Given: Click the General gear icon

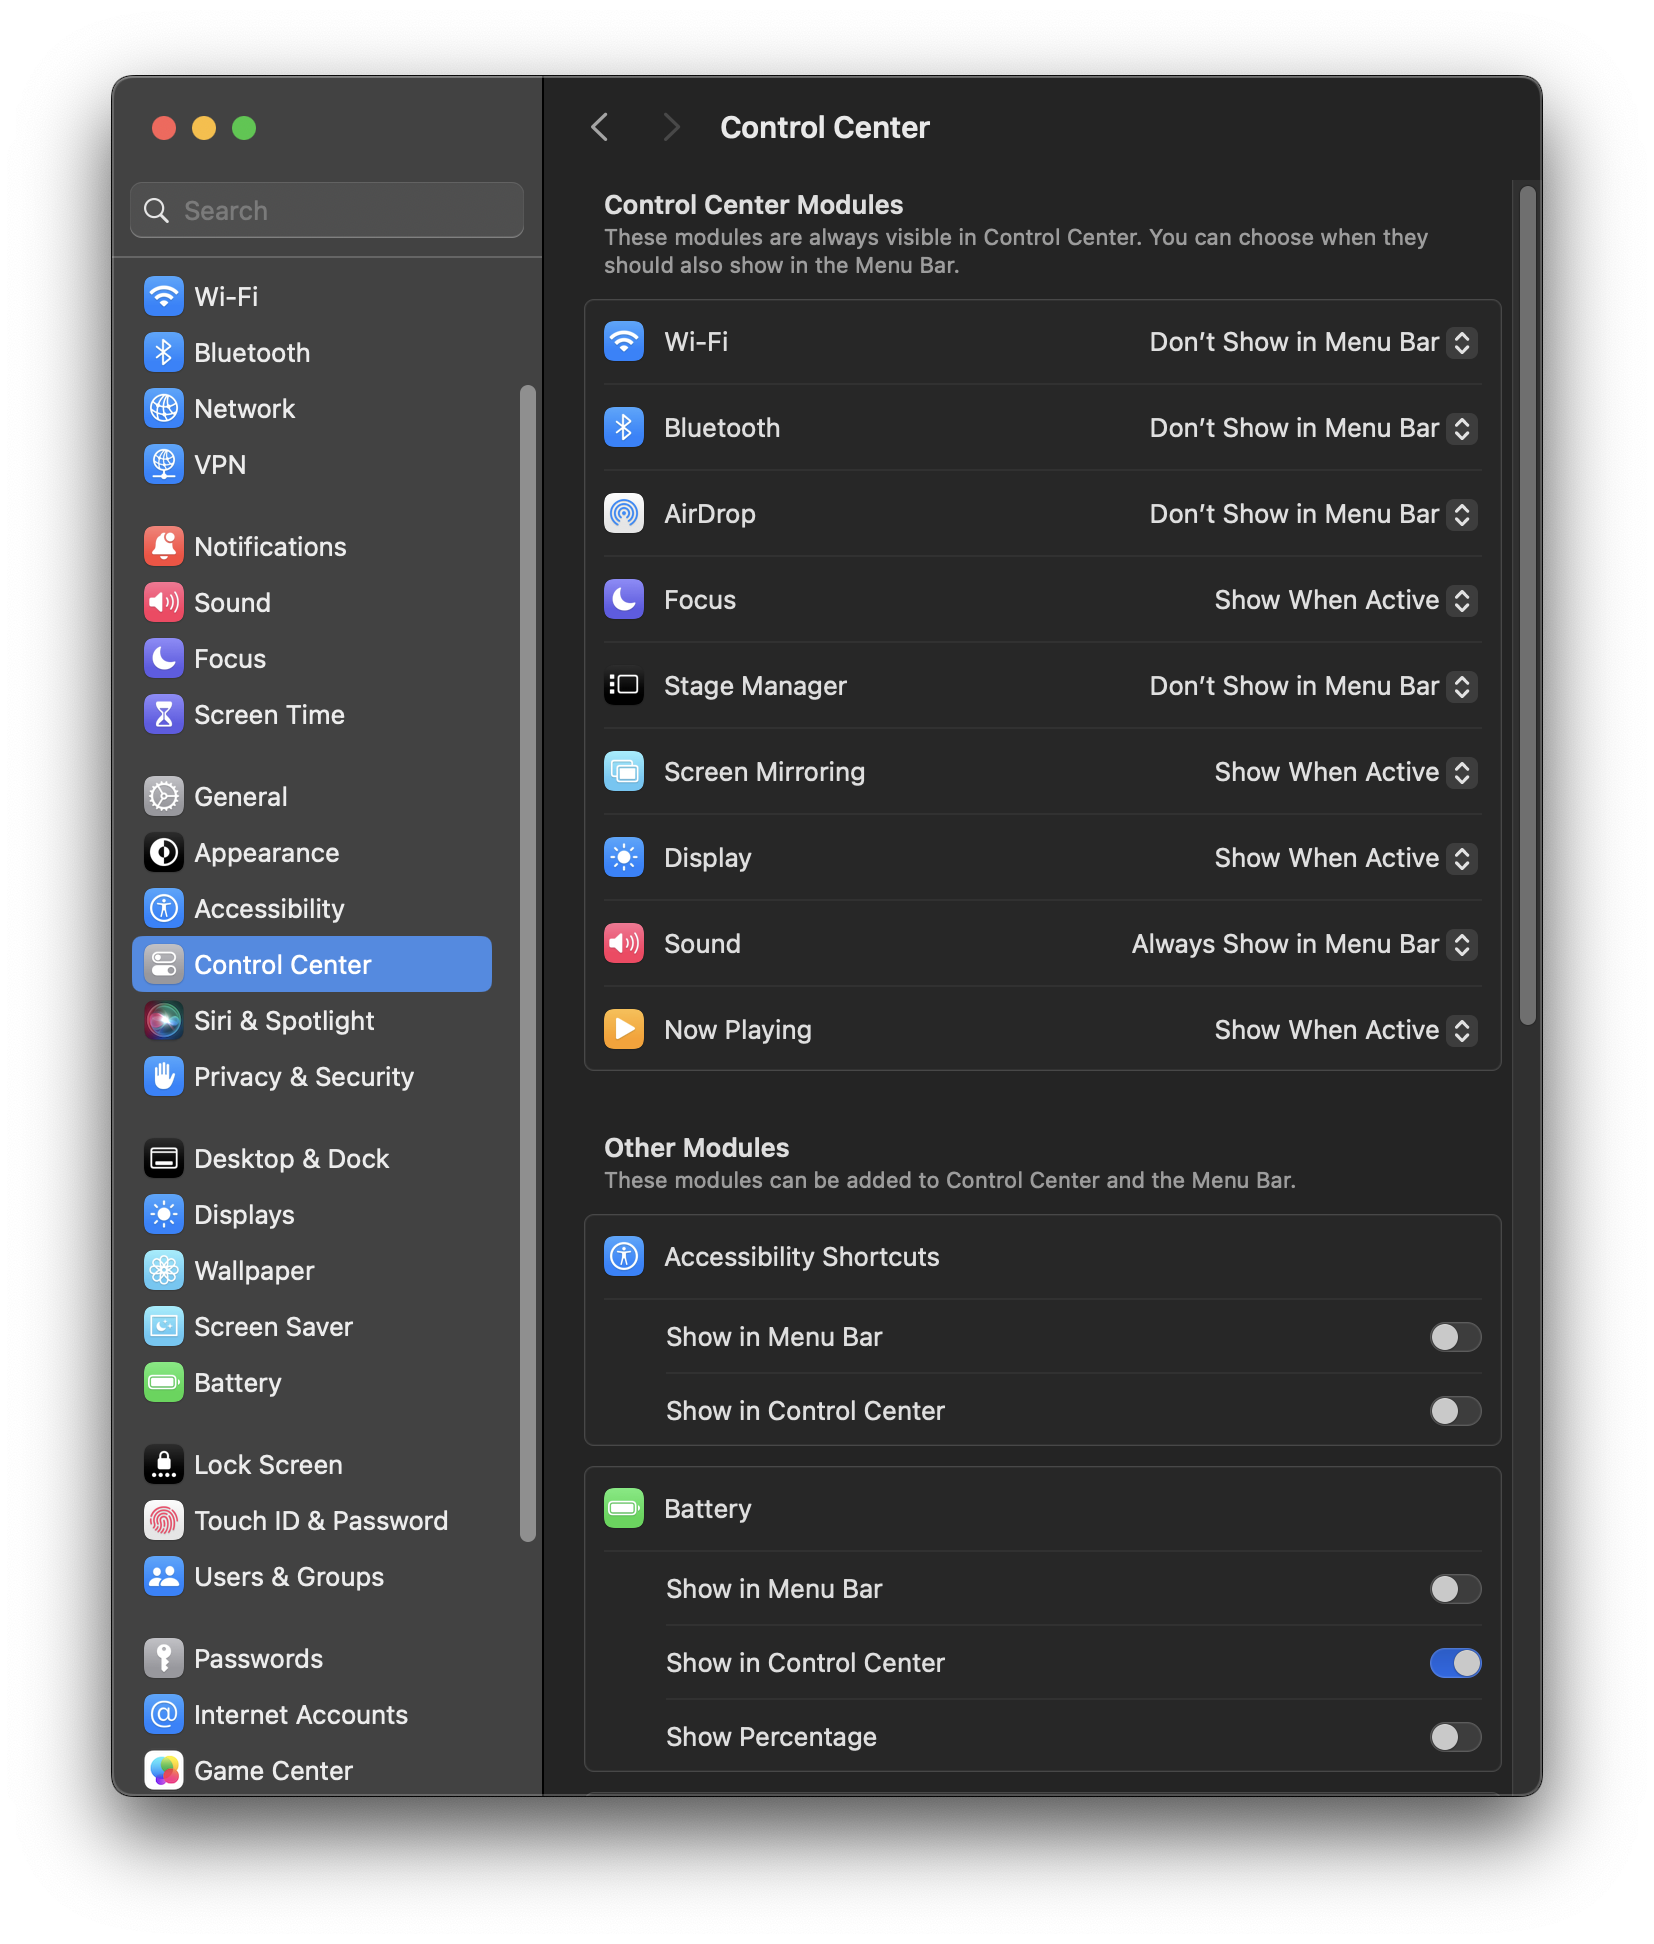Looking at the screenshot, I should [164, 796].
